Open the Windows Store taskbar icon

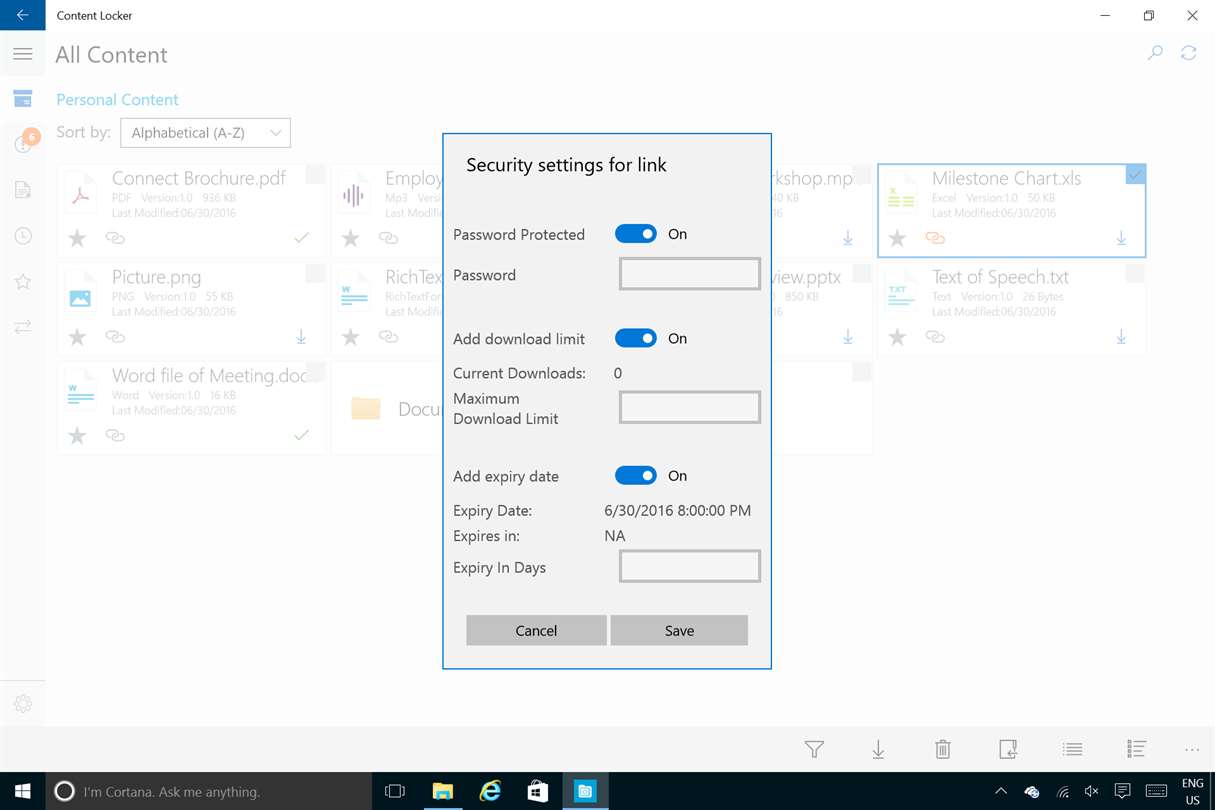[x=538, y=791]
